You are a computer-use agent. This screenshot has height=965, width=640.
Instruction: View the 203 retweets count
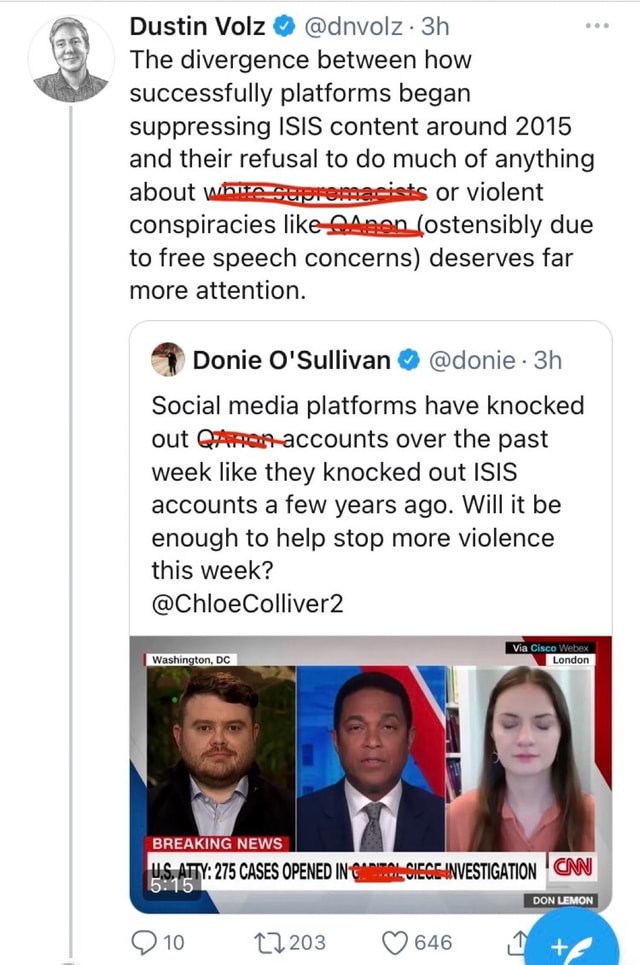point(307,942)
